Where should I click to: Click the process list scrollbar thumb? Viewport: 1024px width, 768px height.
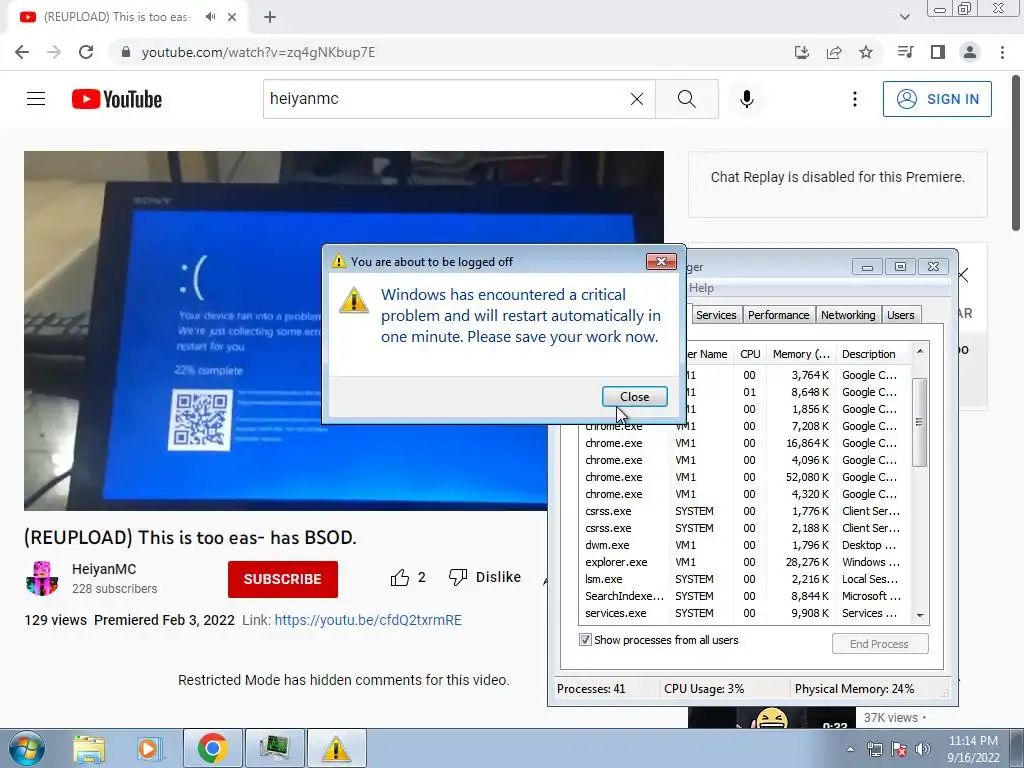(920, 422)
